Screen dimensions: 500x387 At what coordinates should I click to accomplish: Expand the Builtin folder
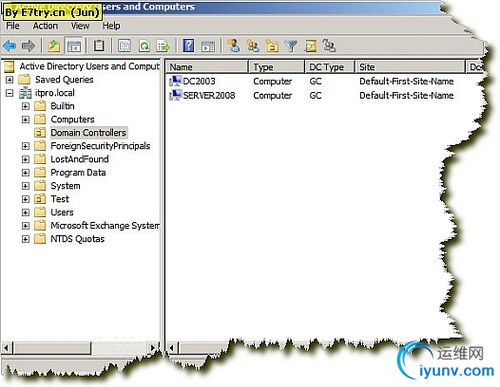tap(25, 106)
